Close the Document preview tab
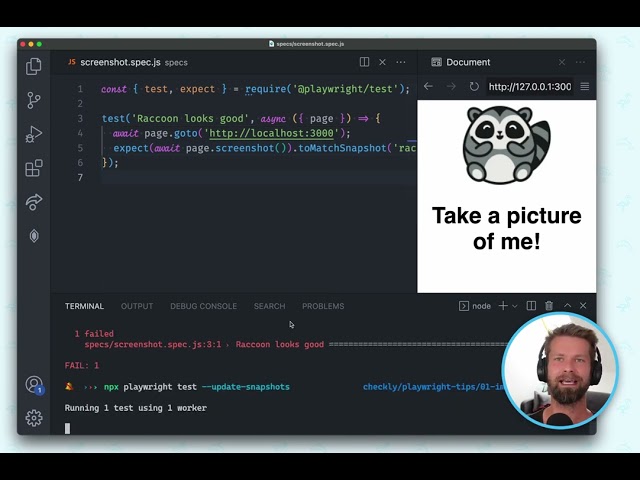The height and width of the screenshot is (480, 640). tap(562, 62)
